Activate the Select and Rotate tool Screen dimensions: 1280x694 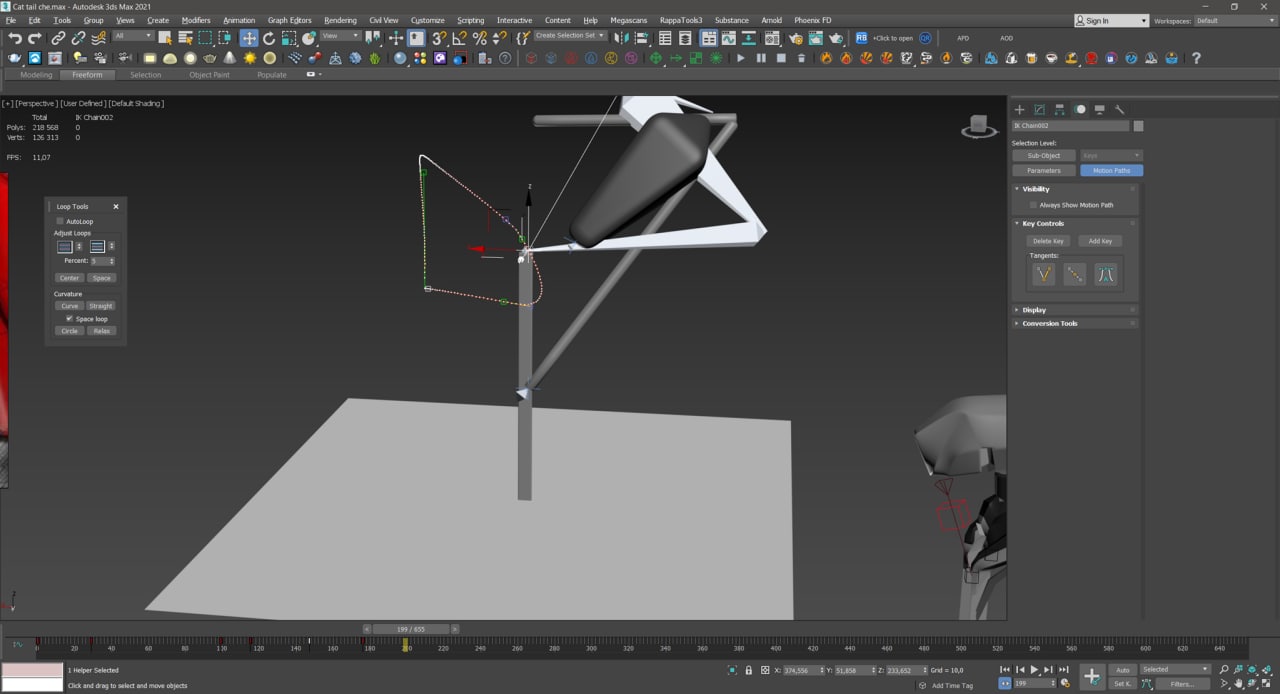[269, 38]
